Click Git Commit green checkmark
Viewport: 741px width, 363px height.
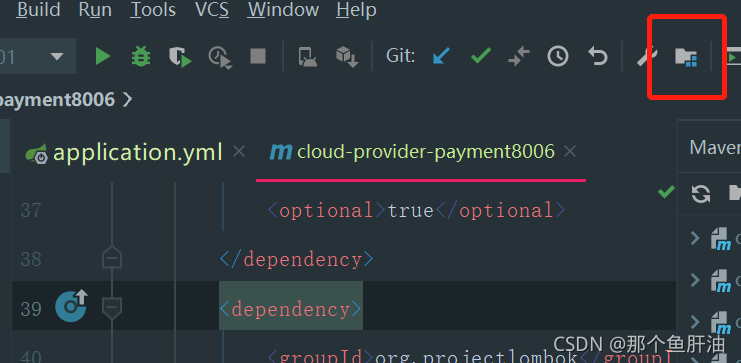click(481, 56)
